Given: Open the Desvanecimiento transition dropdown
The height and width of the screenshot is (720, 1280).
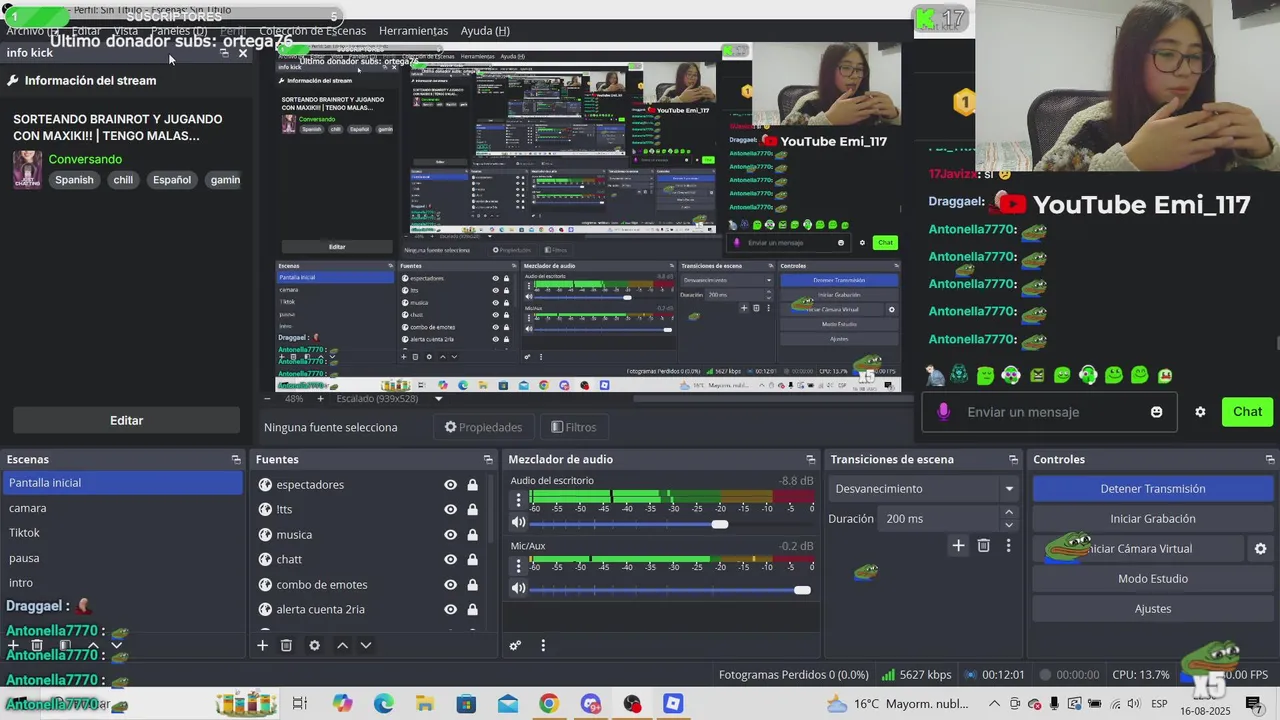Looking at the screenshot, I should 923,489.
